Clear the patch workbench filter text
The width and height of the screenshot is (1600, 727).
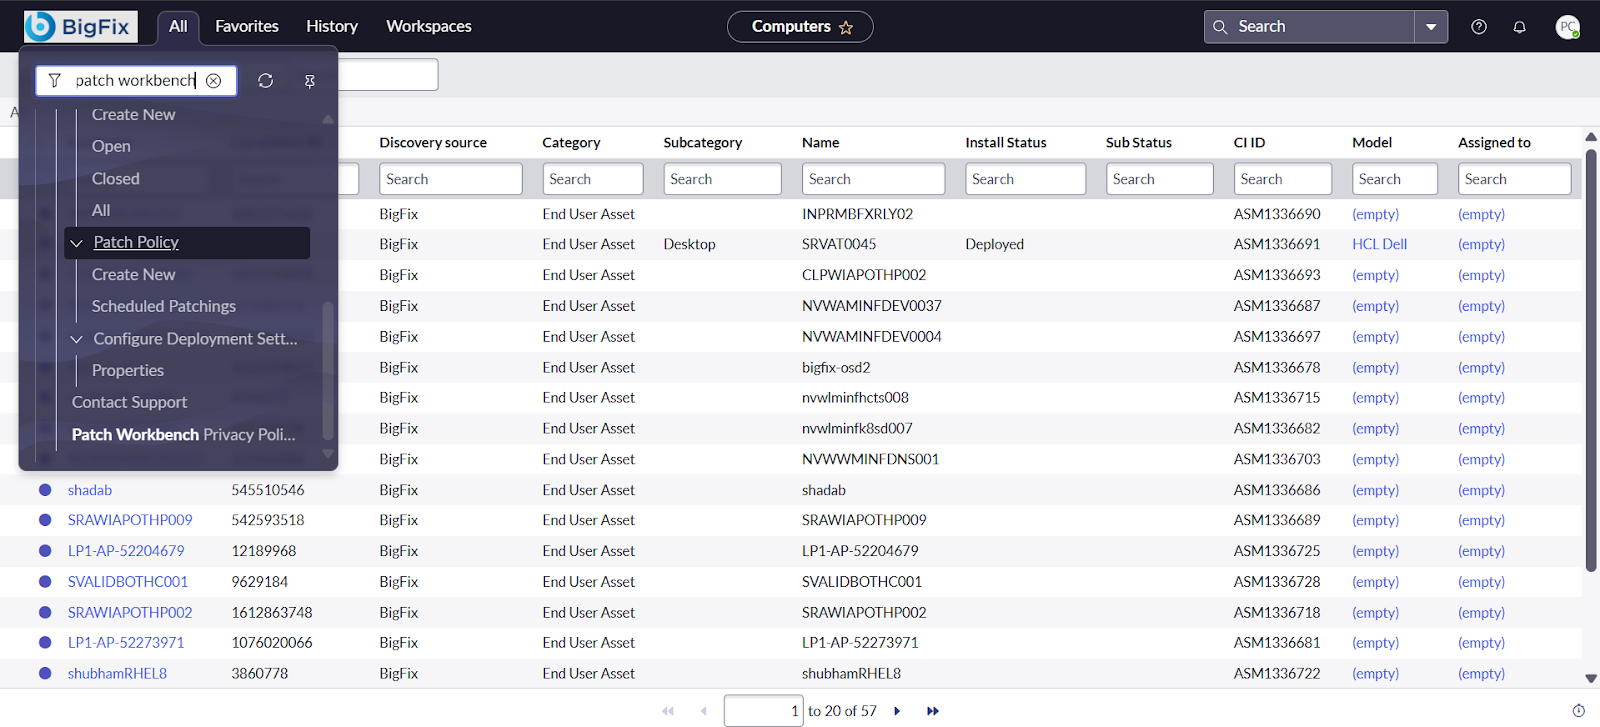(x=214, y=81)
